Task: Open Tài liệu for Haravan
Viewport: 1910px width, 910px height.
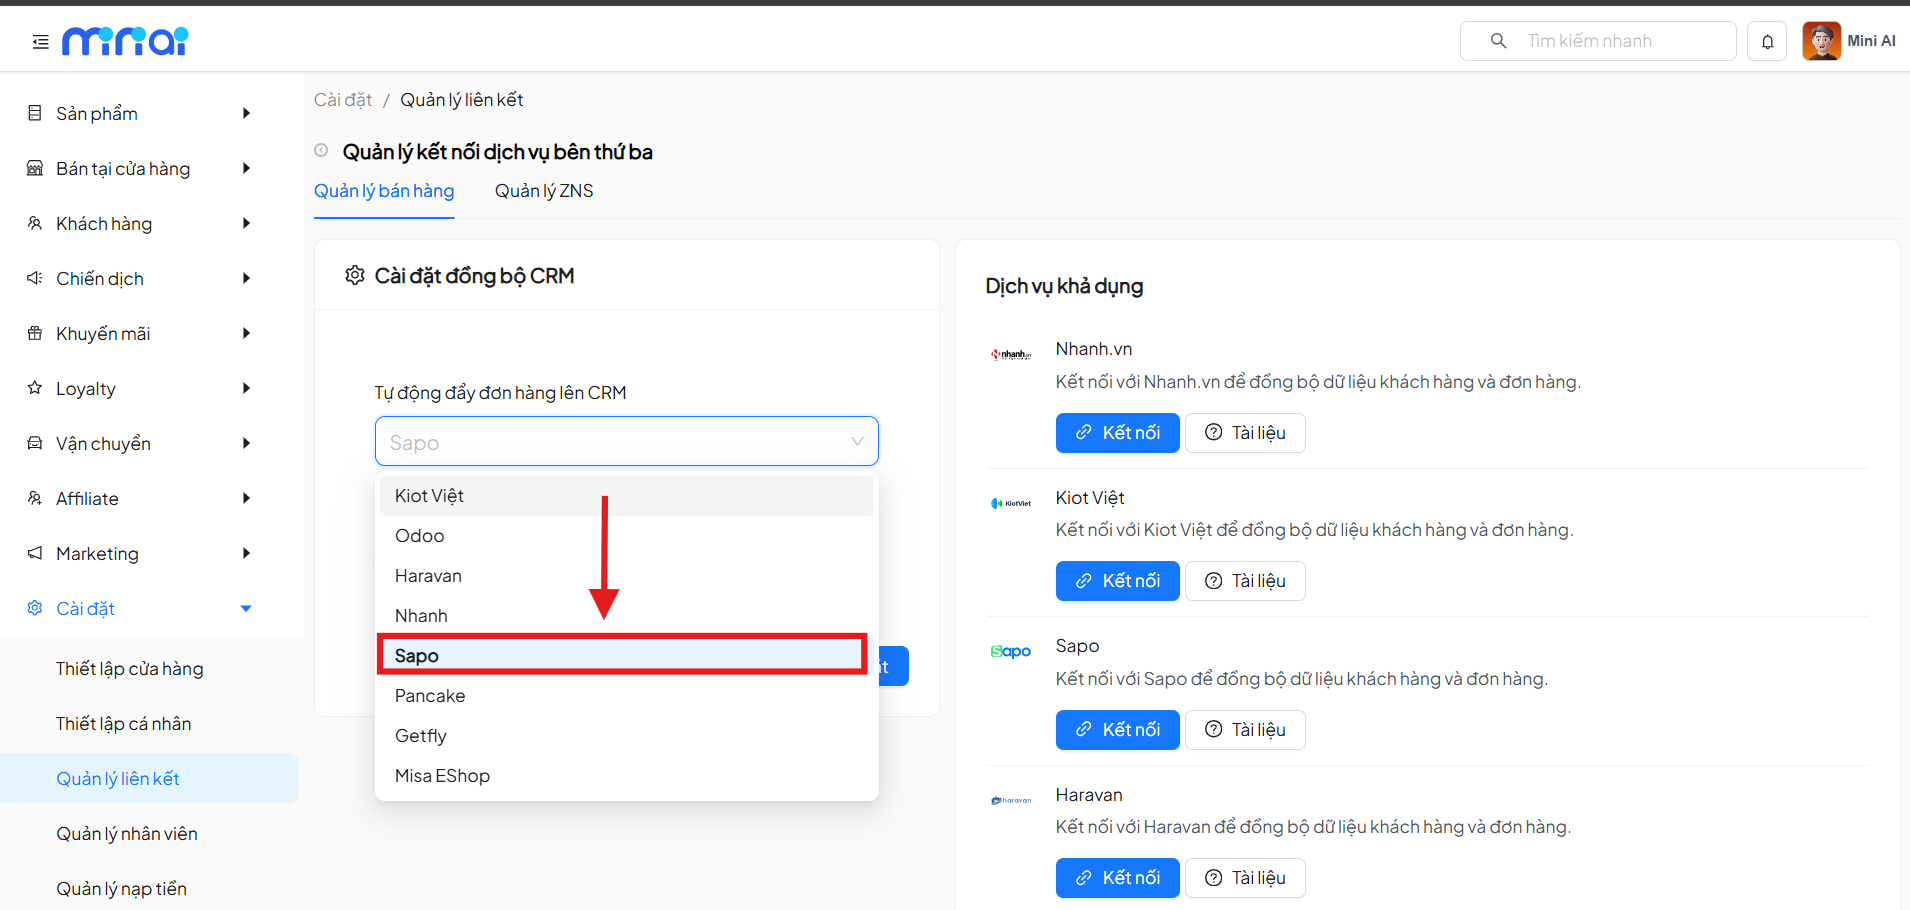Action: pos(1245,877)
